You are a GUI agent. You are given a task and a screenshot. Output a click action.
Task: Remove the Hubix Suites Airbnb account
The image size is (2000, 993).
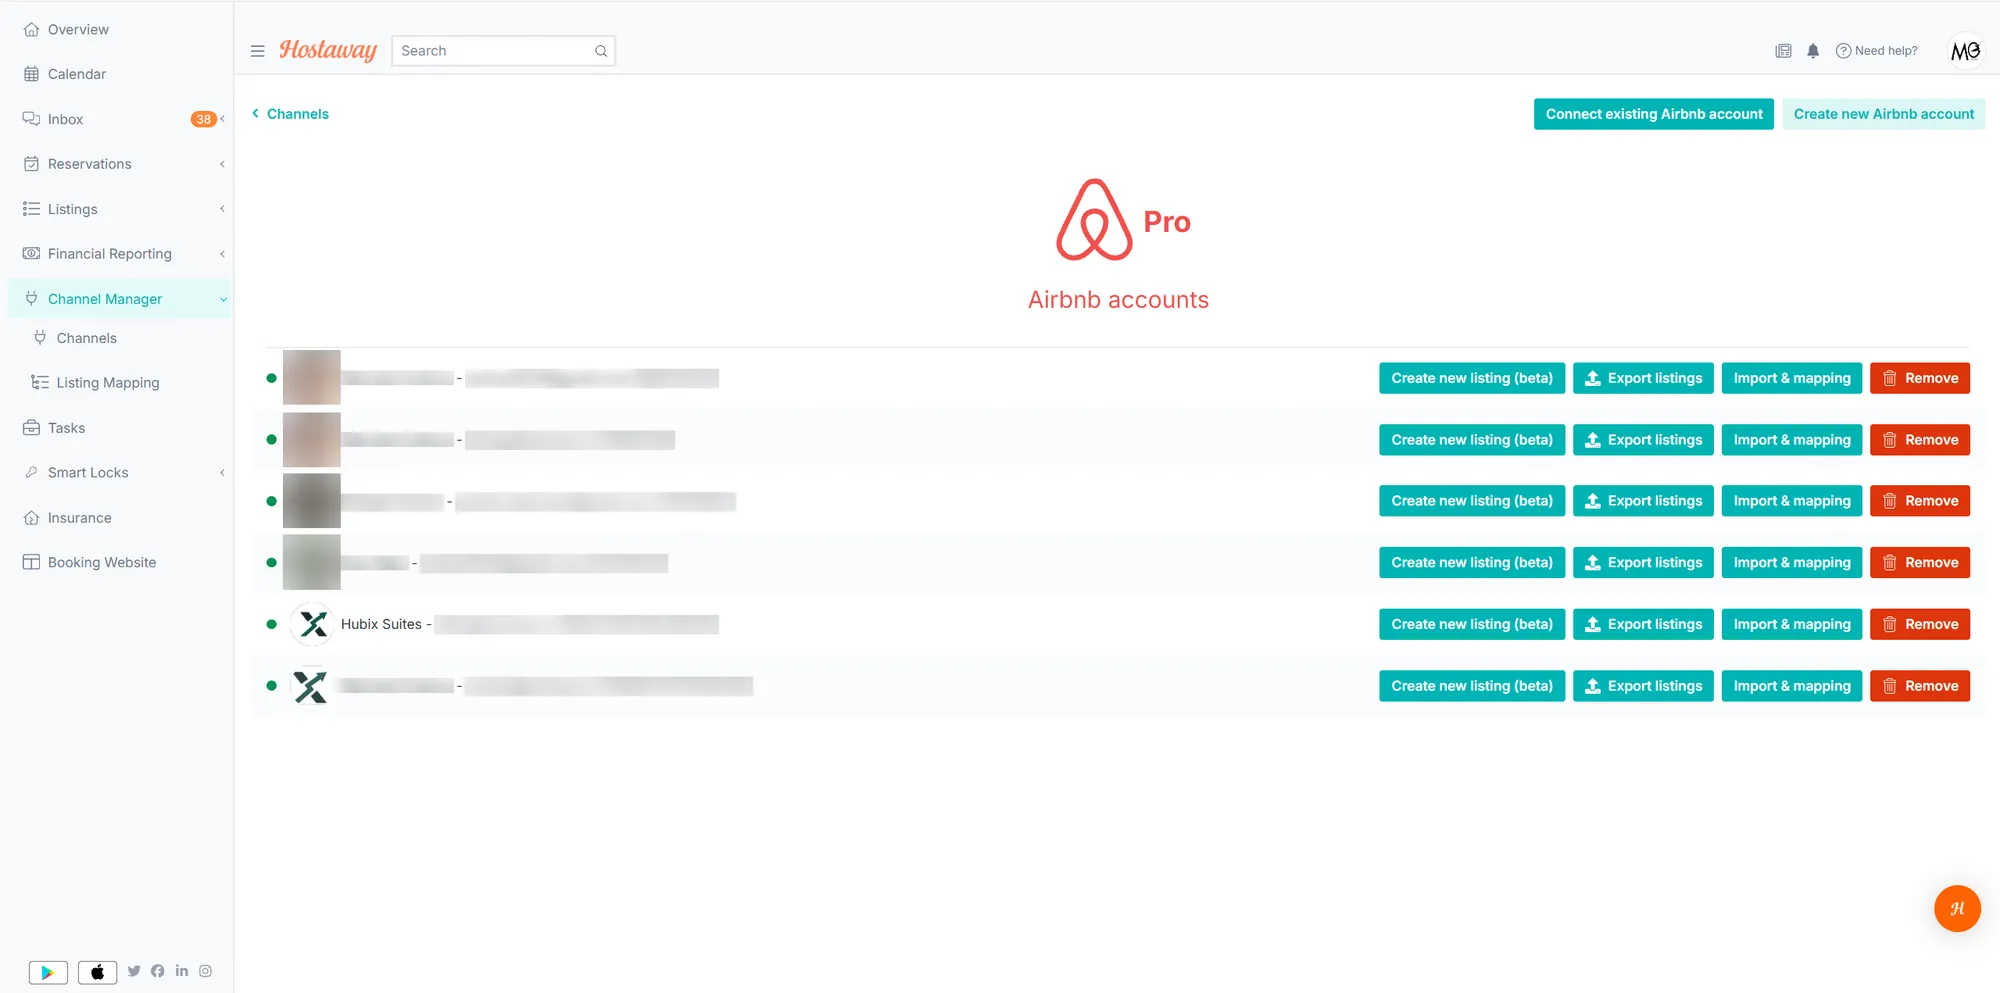coord(1920,624)
